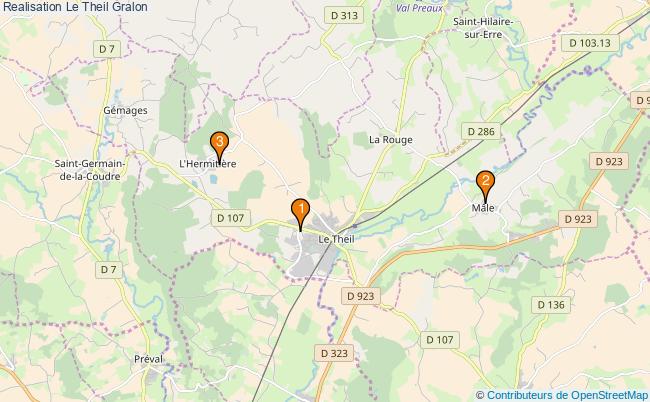Click the Val Preaux water label
Image resolution: width=650 pixels, height=402 pixels.
pos(419,7)
